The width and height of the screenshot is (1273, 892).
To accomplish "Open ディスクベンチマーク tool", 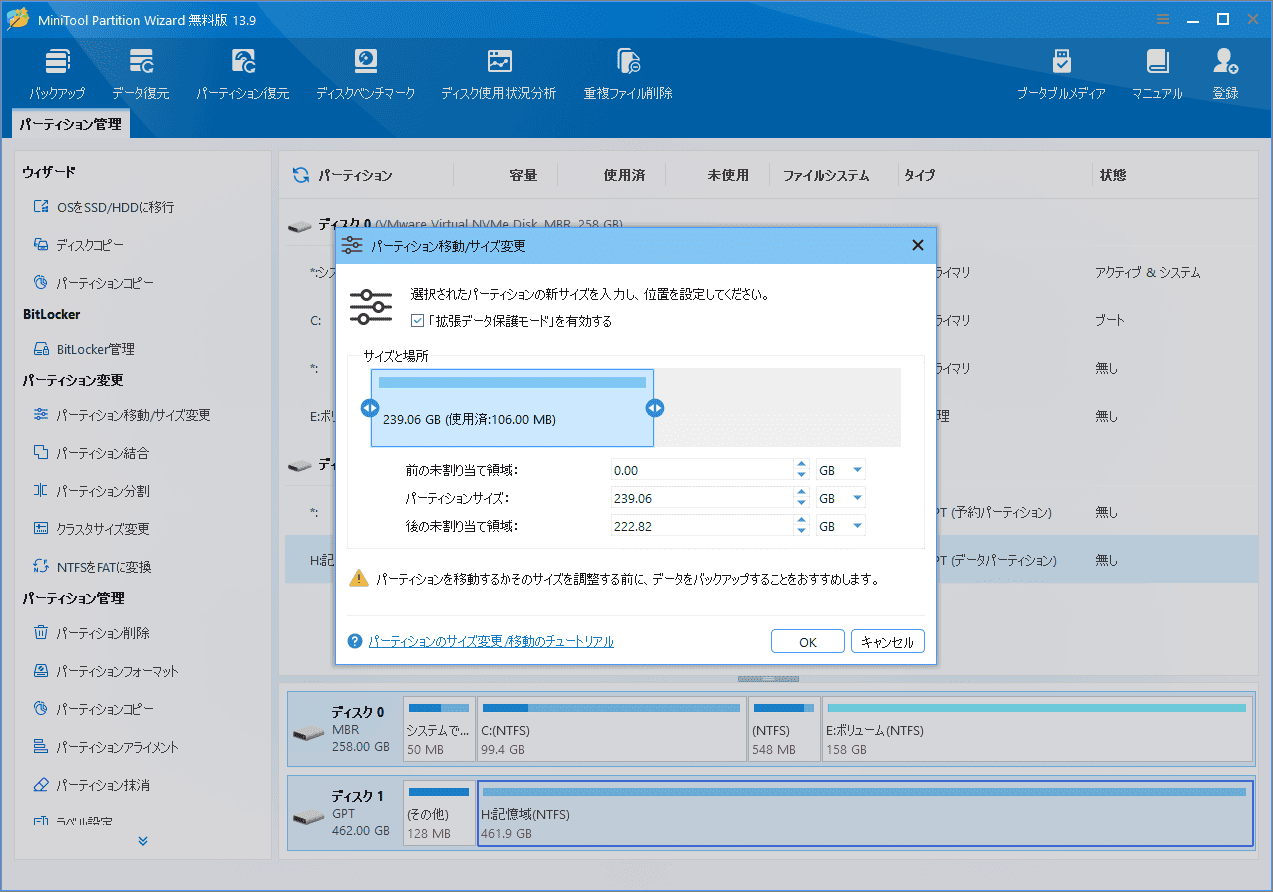I will (365, 73).
